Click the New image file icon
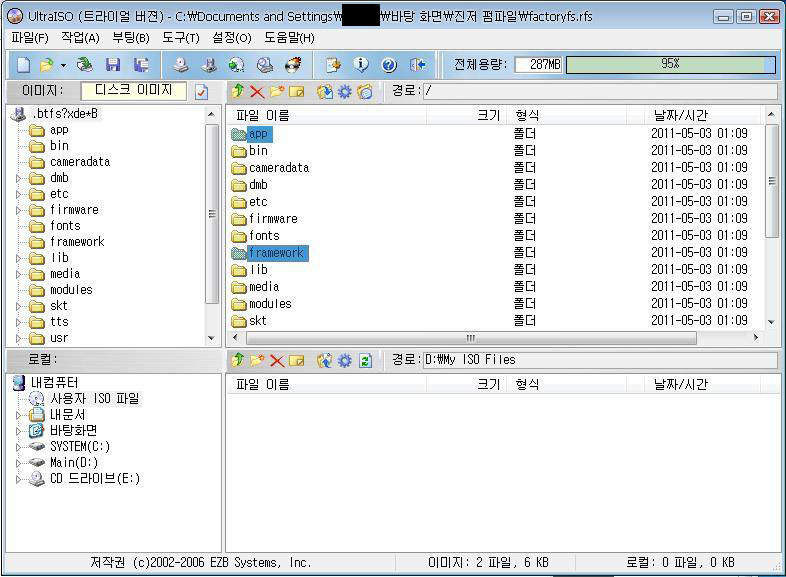 point(23,65)
